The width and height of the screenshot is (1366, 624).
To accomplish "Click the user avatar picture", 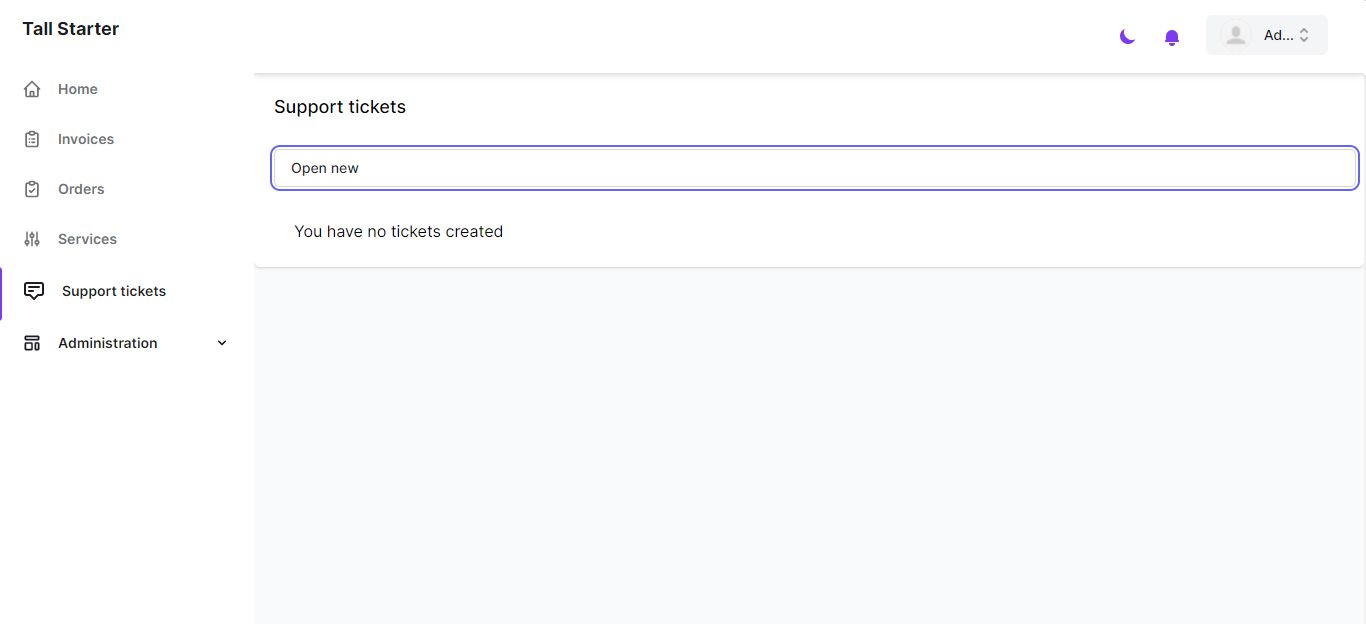I will (1236, 35).
